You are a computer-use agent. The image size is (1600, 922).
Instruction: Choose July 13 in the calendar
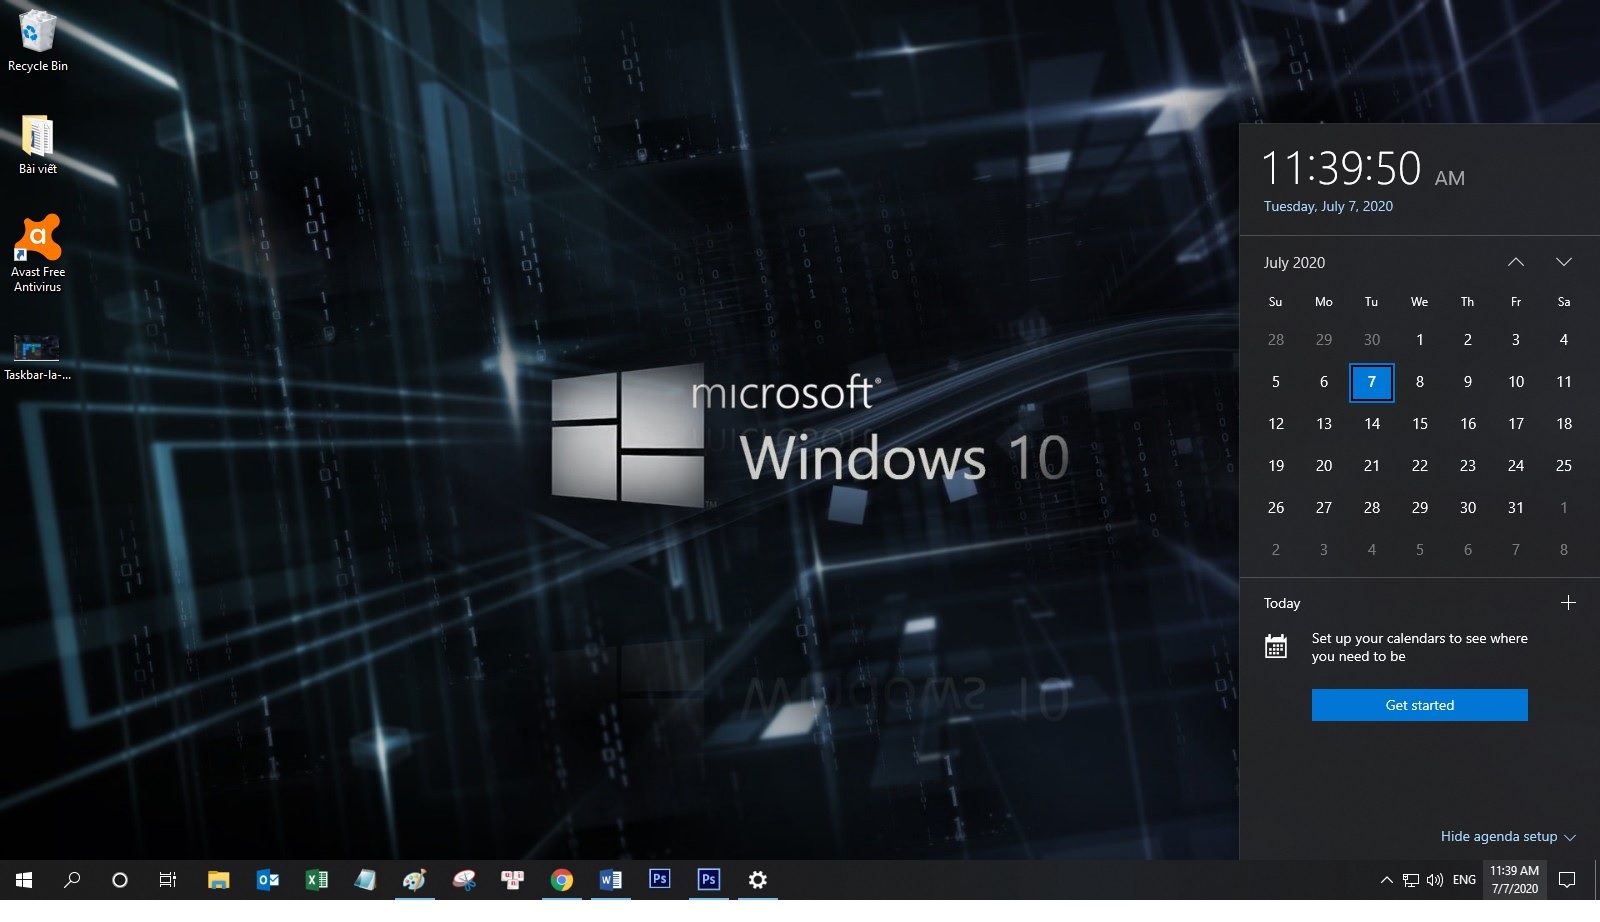coord(1324,424)
